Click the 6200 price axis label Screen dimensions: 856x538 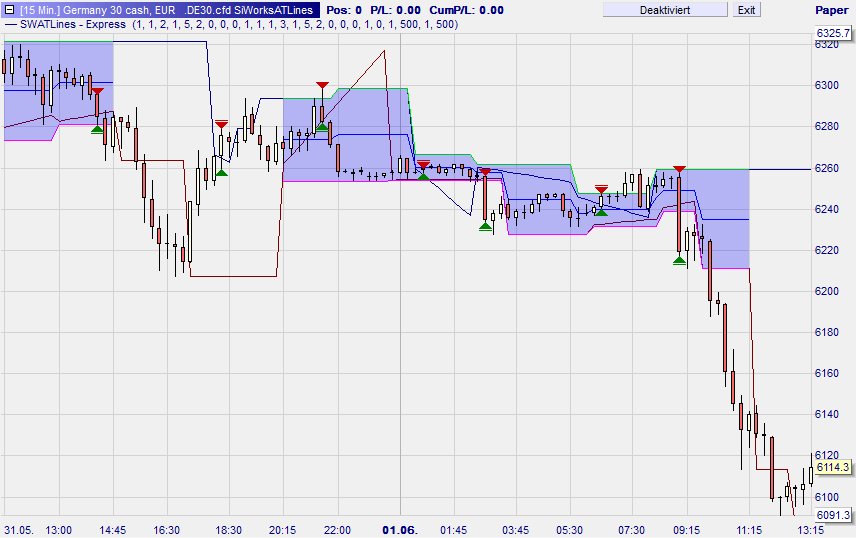click(x=827, y=291)
